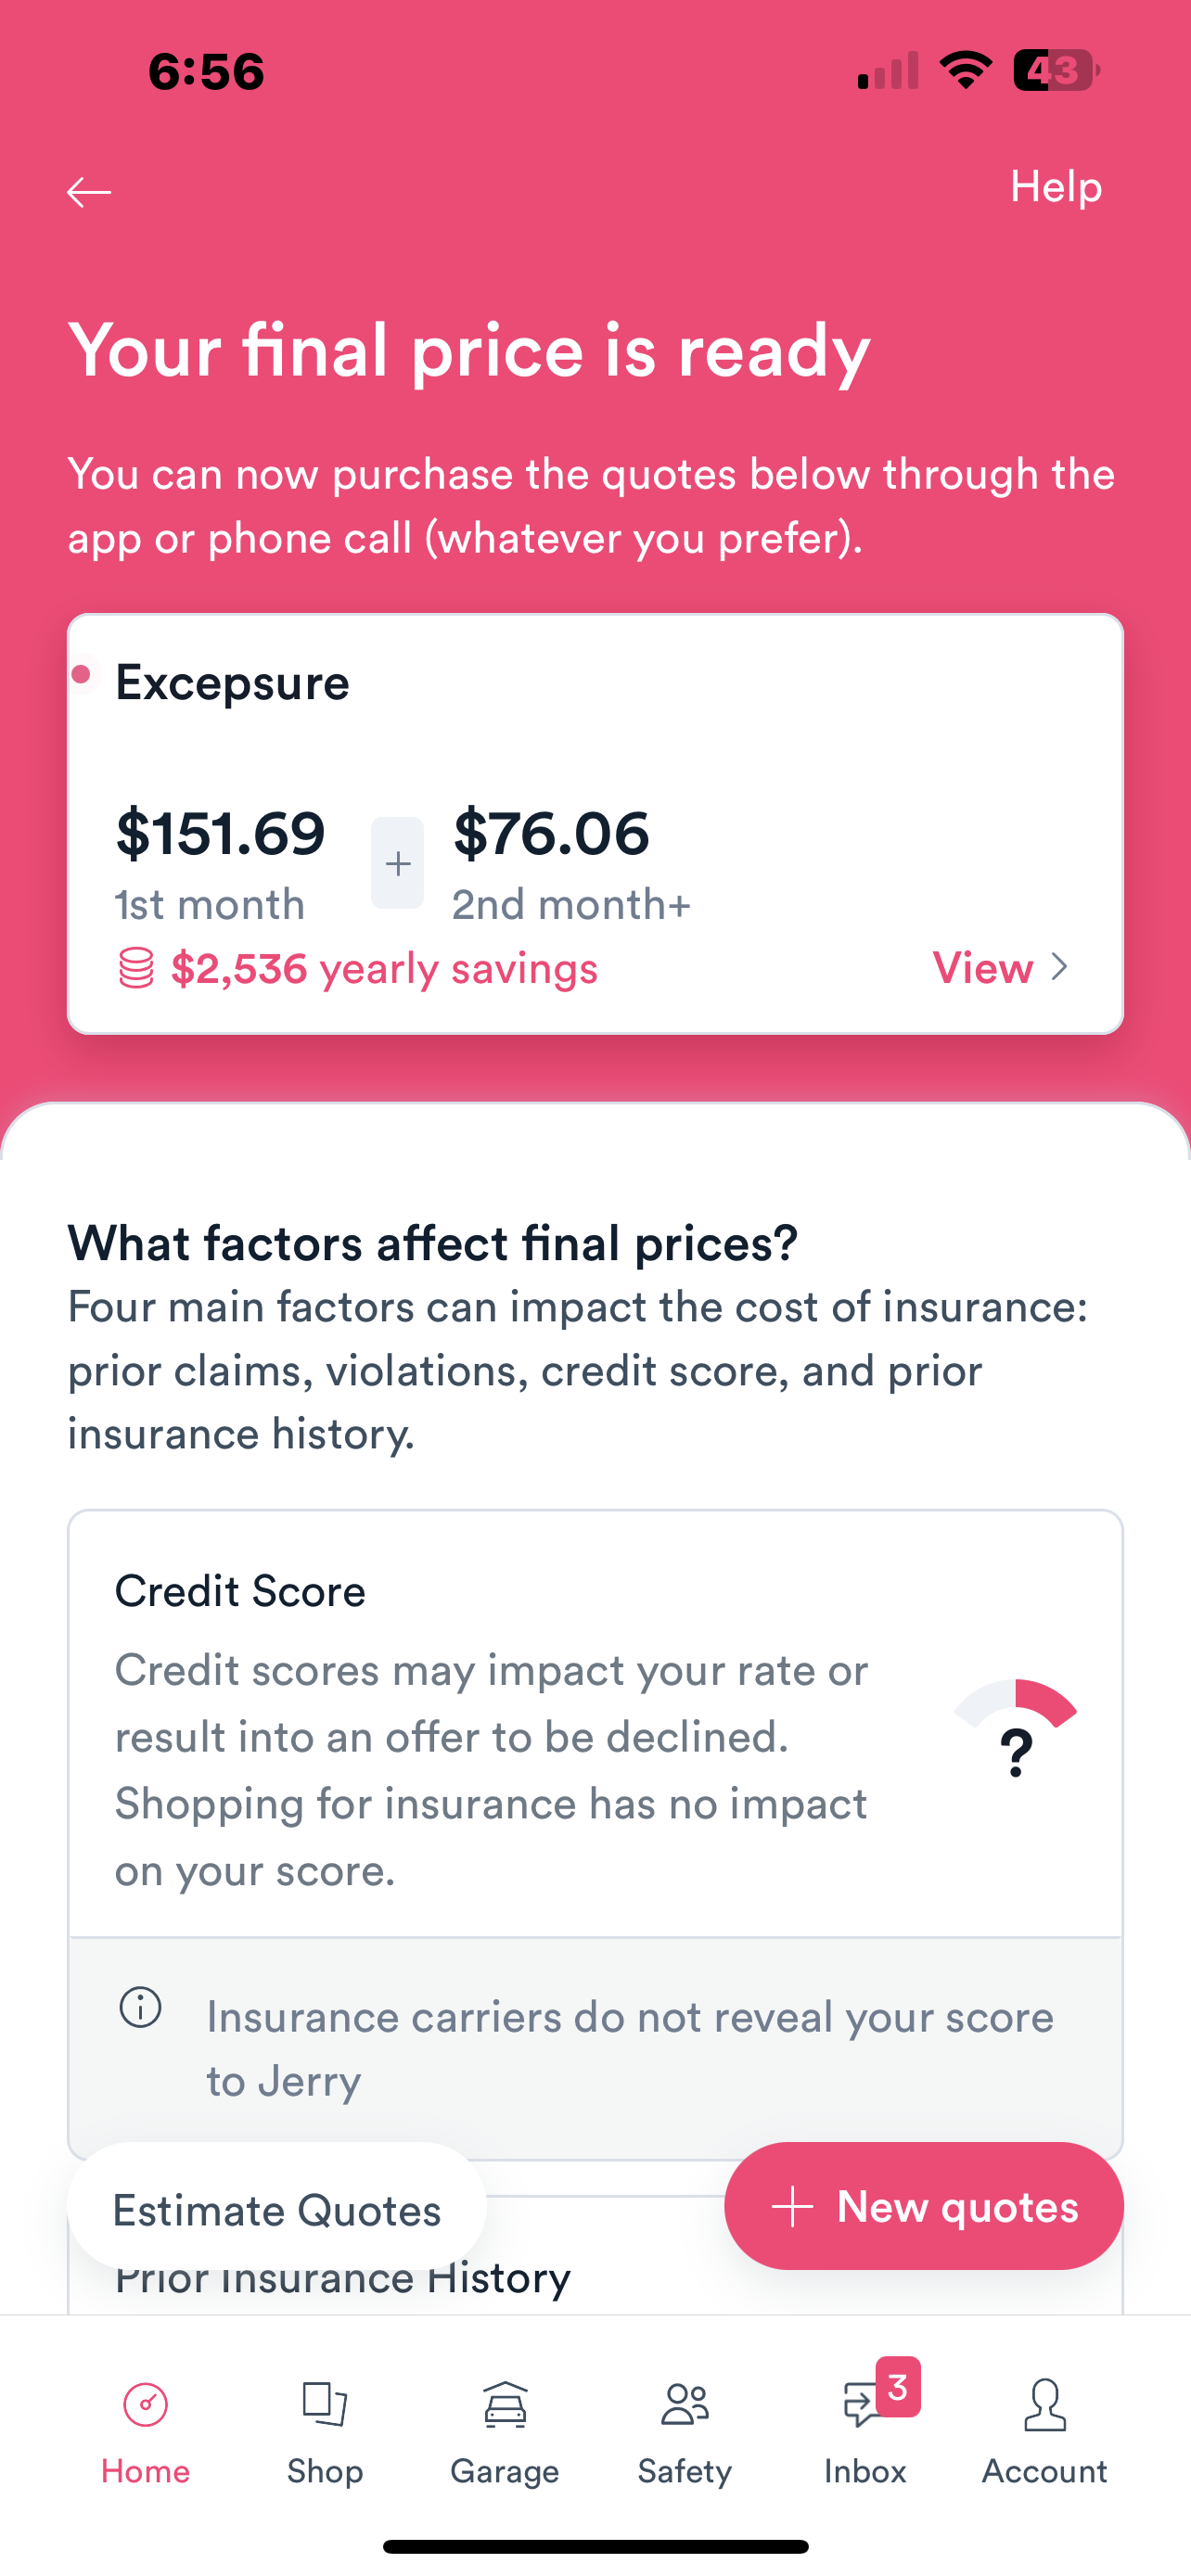Image resolution: width=1191 pixels, height=2576 pixels.
Task: Open the Inbox tab with badge
Action: [x=866, y=2432]
